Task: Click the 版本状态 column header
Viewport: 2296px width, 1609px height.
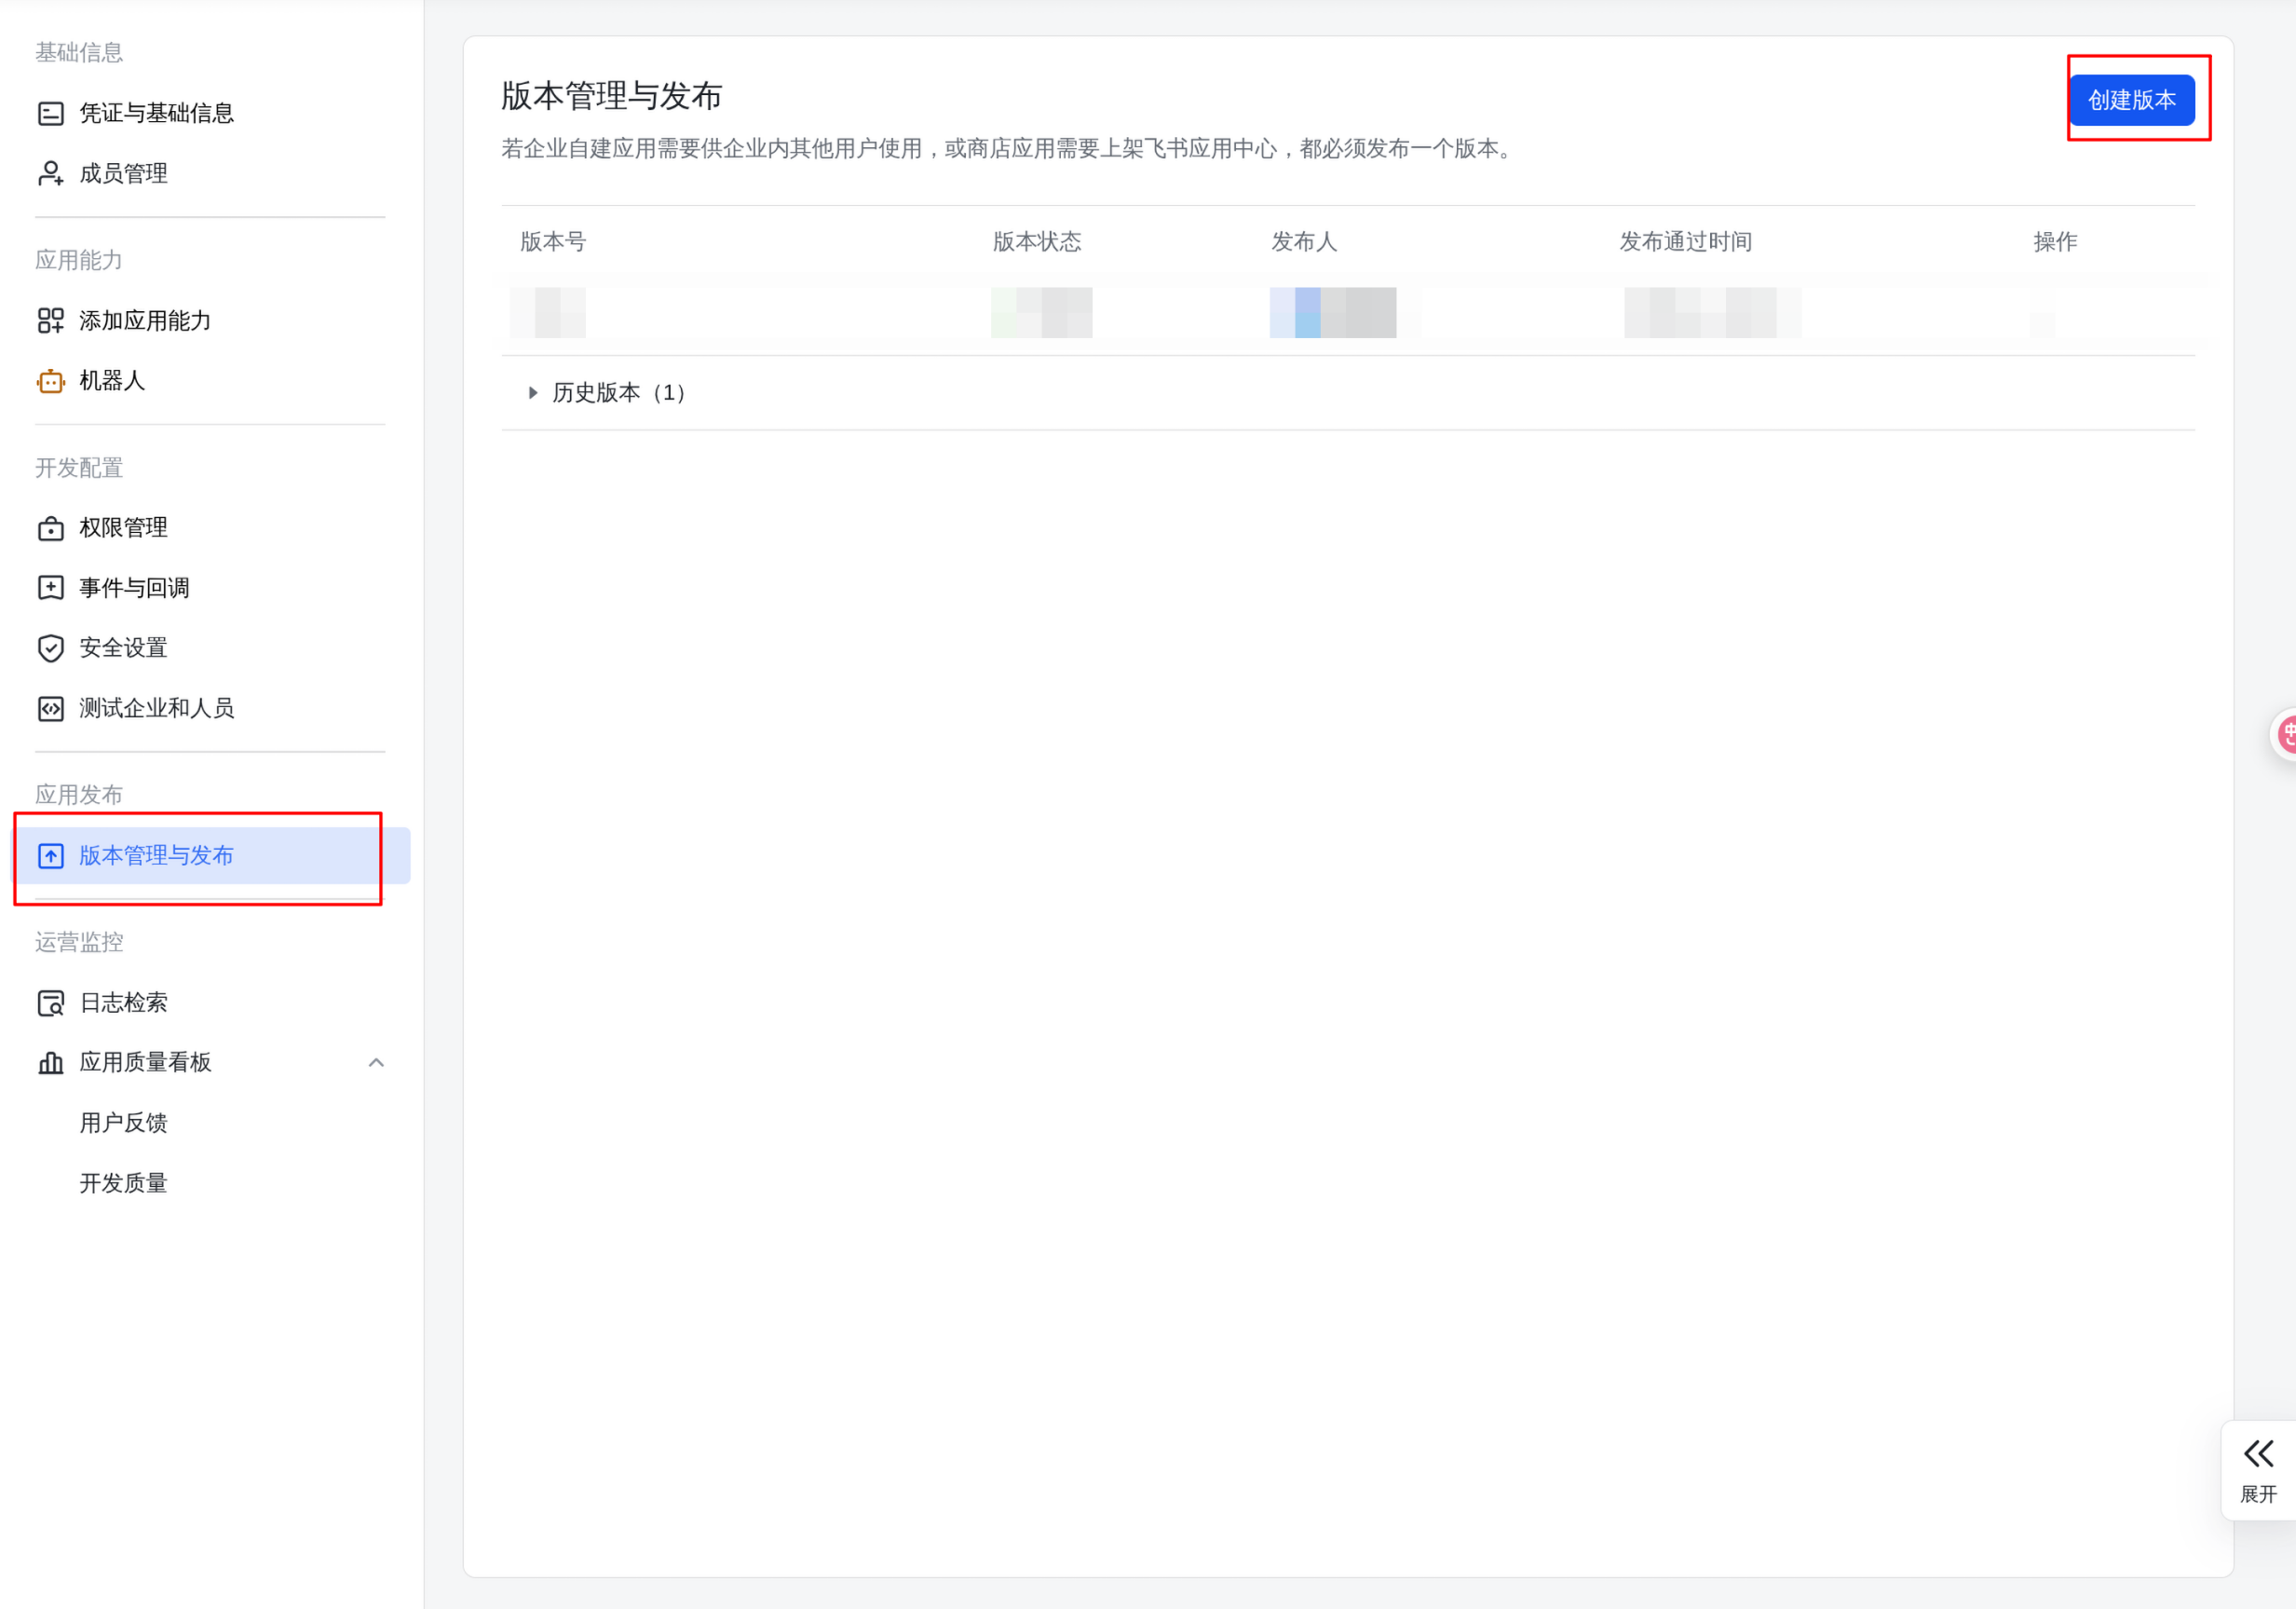Action: pos(1037,242)
